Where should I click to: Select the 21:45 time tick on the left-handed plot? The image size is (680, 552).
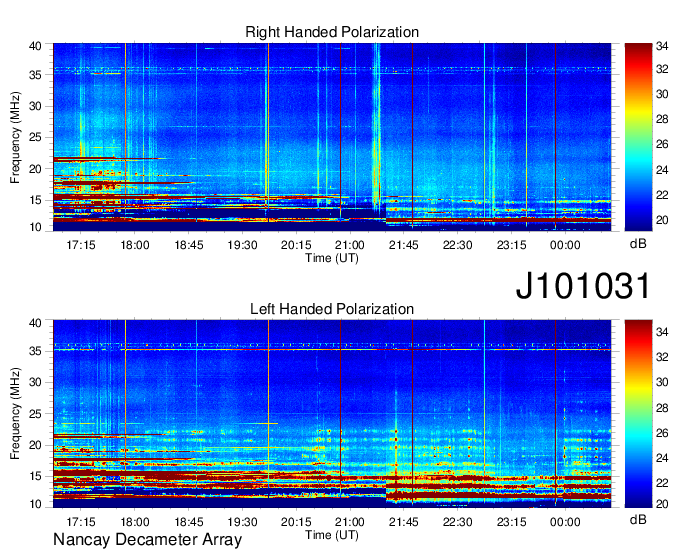(404, 522)
